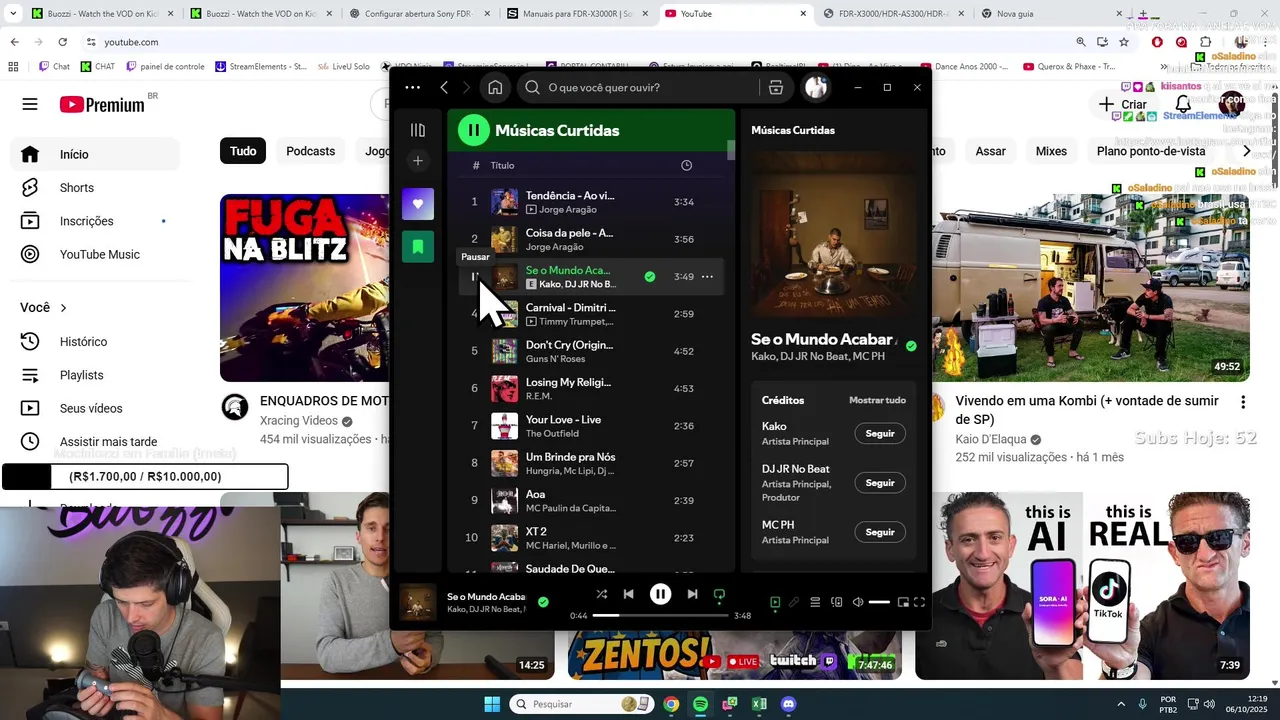Open Windows Start menu
Viewport: 1280px width, 720px height.
tap(492, 704)
